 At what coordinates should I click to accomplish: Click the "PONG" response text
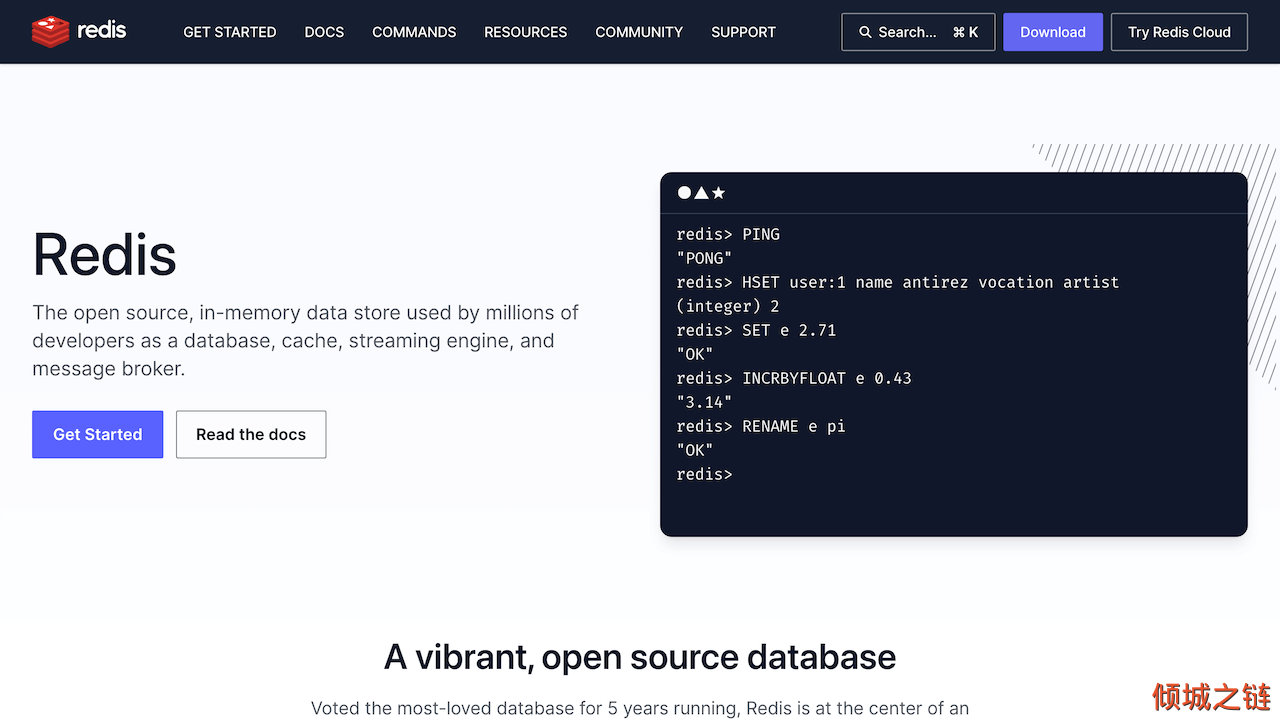pos(704,258)
